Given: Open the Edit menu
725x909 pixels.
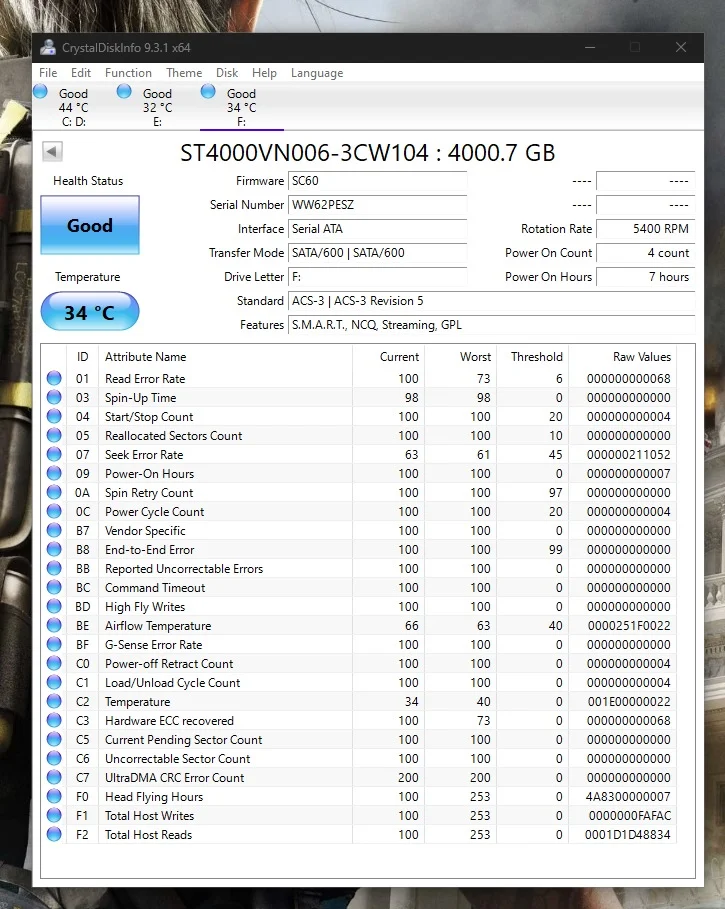Looking at the screenshot, I should [x=81, y=73].
